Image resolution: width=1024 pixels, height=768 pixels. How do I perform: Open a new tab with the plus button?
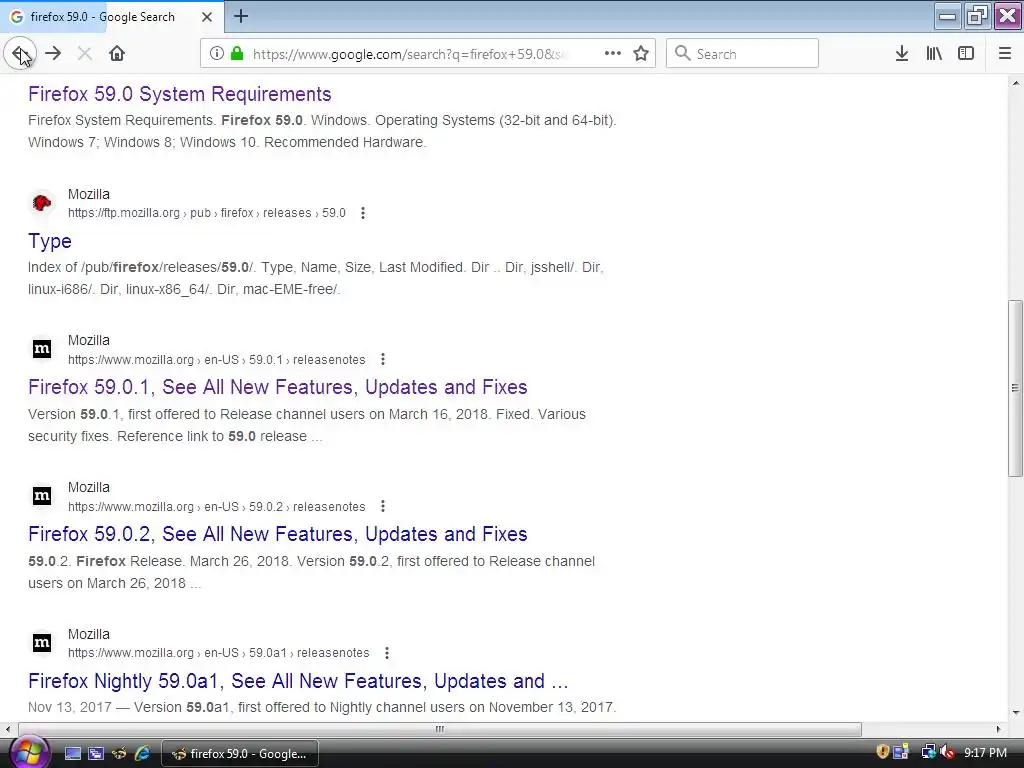[241, 16]
